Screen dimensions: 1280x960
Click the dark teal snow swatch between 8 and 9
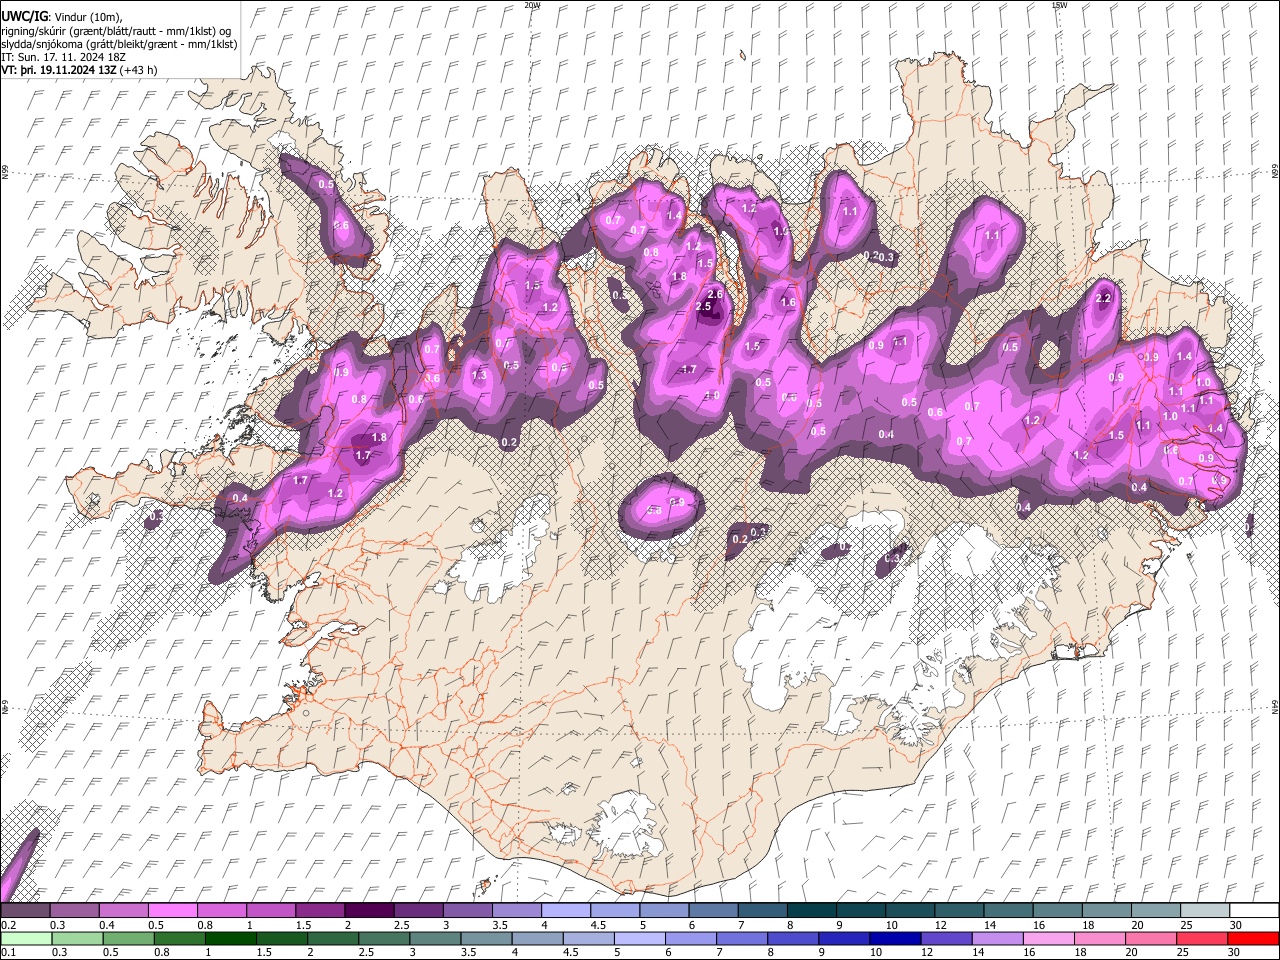coord(810,910)
